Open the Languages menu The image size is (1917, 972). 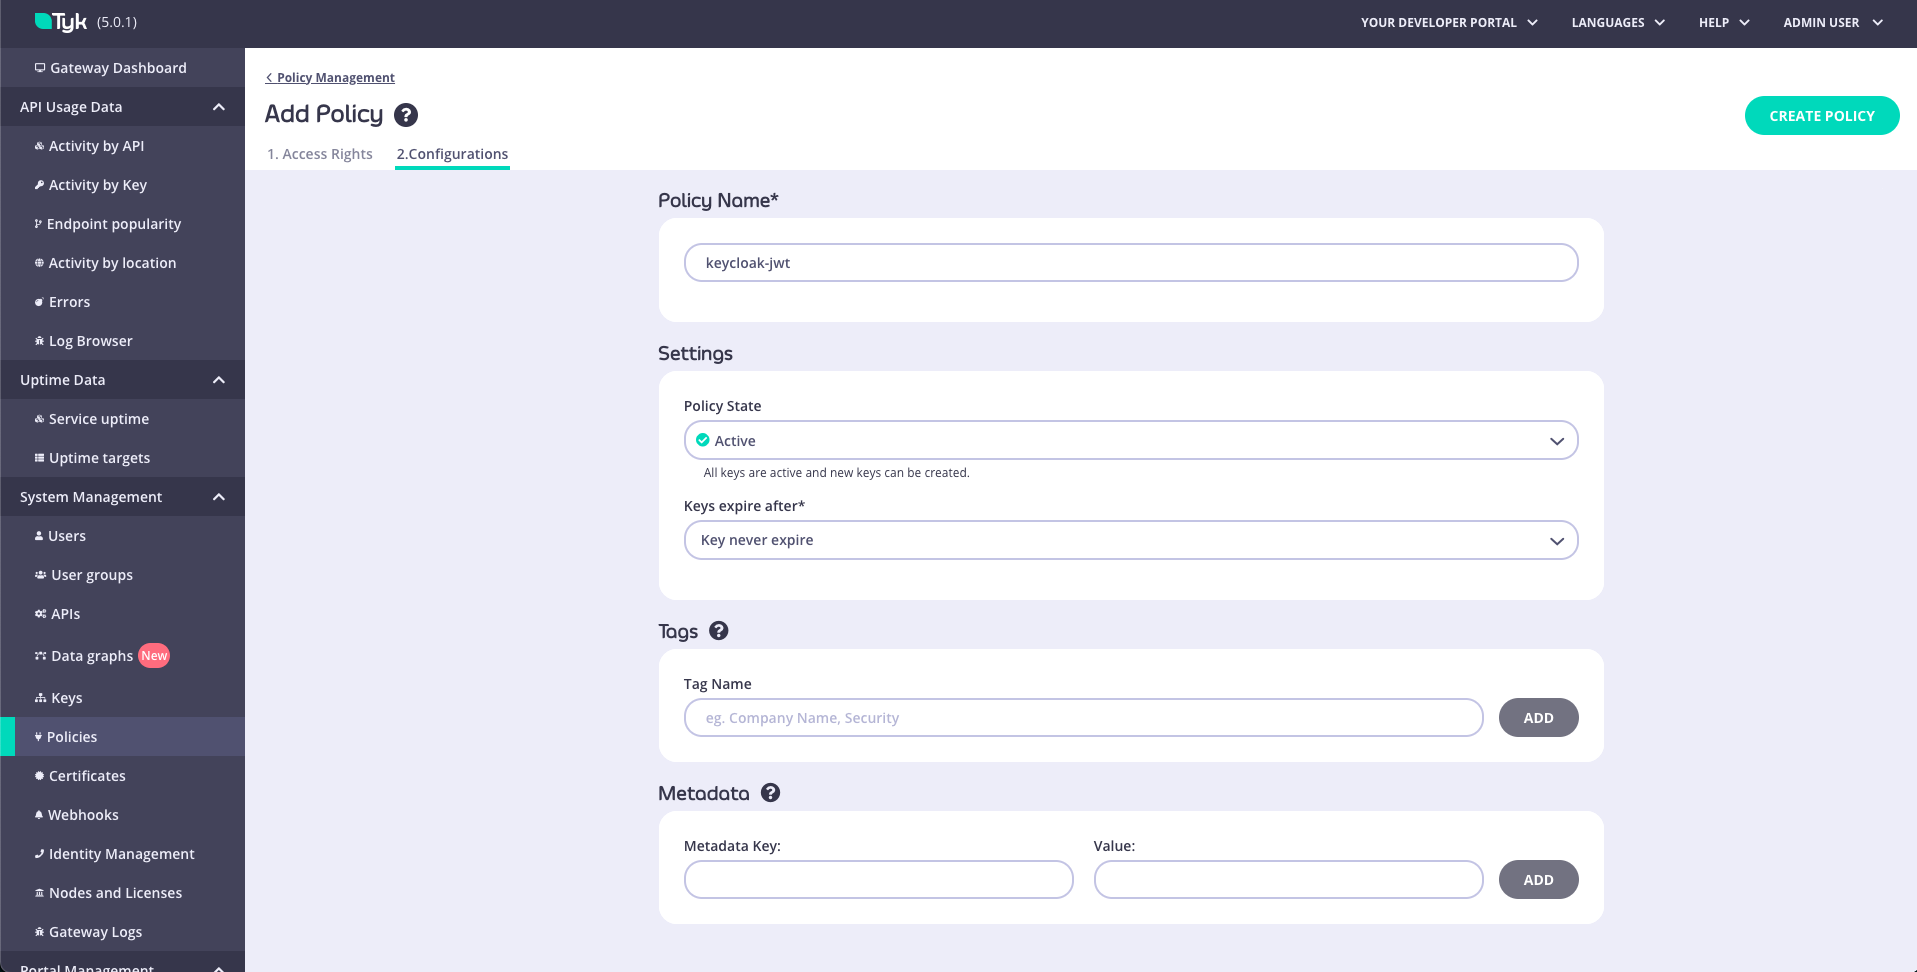pyautogui.click(x=1617, y=22)
